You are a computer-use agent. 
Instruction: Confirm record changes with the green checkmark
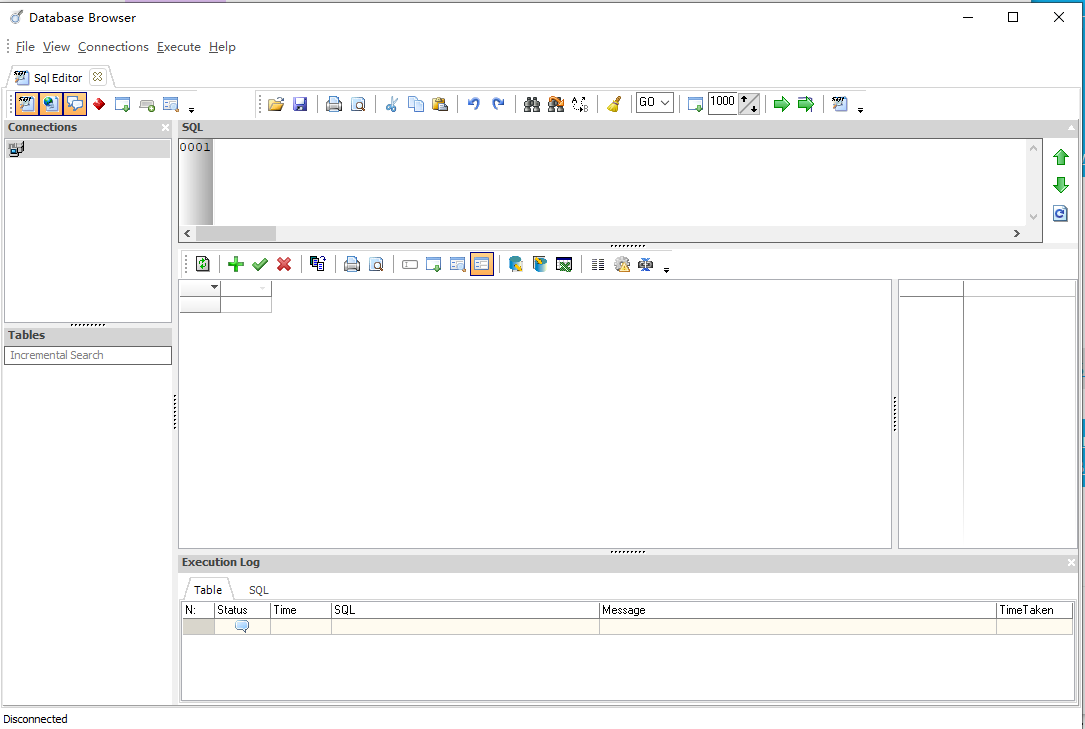click(x=260, y=264)
